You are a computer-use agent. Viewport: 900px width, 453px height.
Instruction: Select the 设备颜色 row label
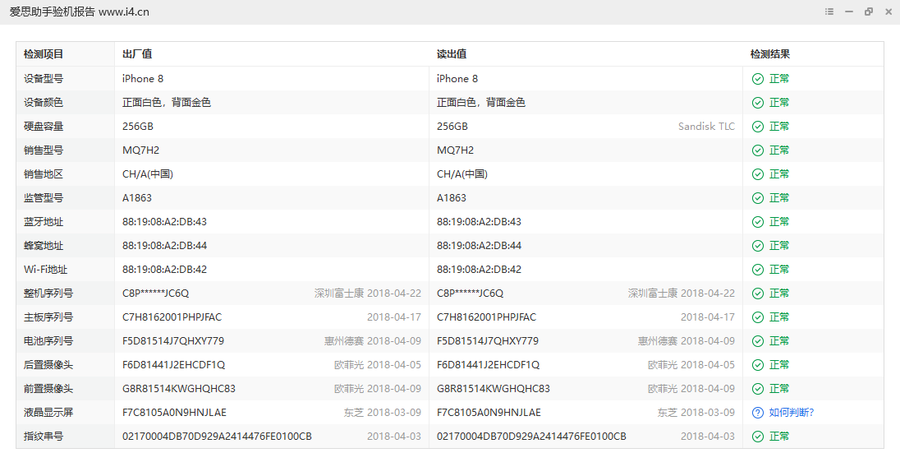pyautogui.click(x=44, y=103)
